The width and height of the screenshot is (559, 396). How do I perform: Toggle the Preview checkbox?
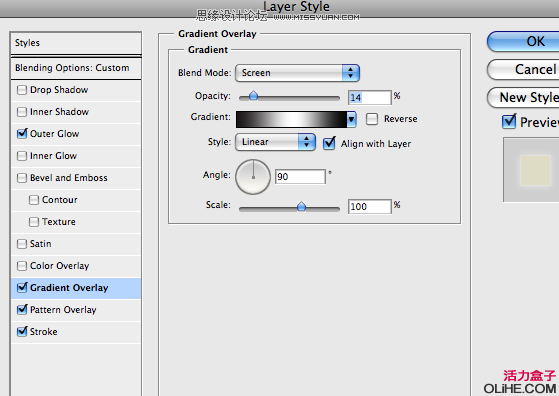pos(509,122)
